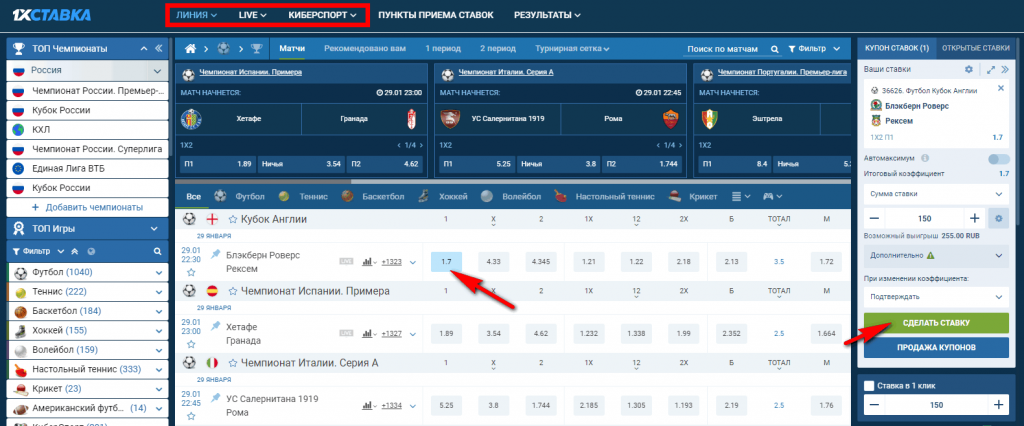Click the double up-arrow in ТОП Игры filter

click(x=74, y=251)
